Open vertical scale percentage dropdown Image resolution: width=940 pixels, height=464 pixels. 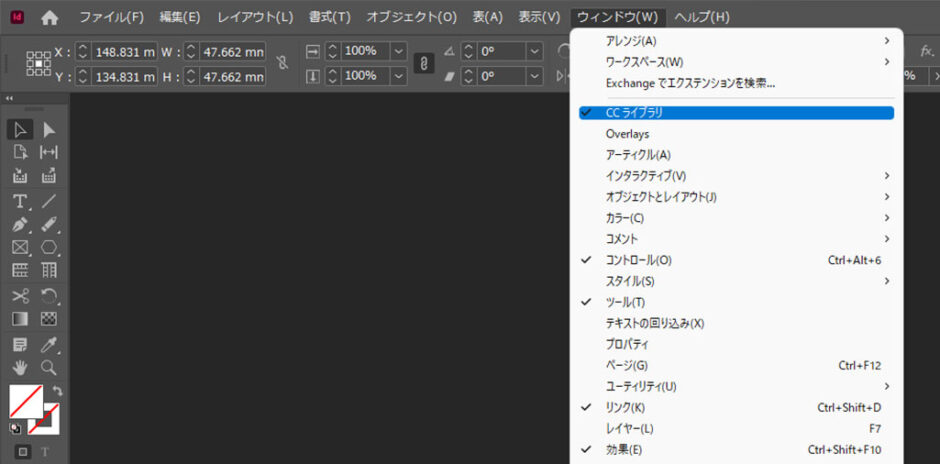[399, 76]
